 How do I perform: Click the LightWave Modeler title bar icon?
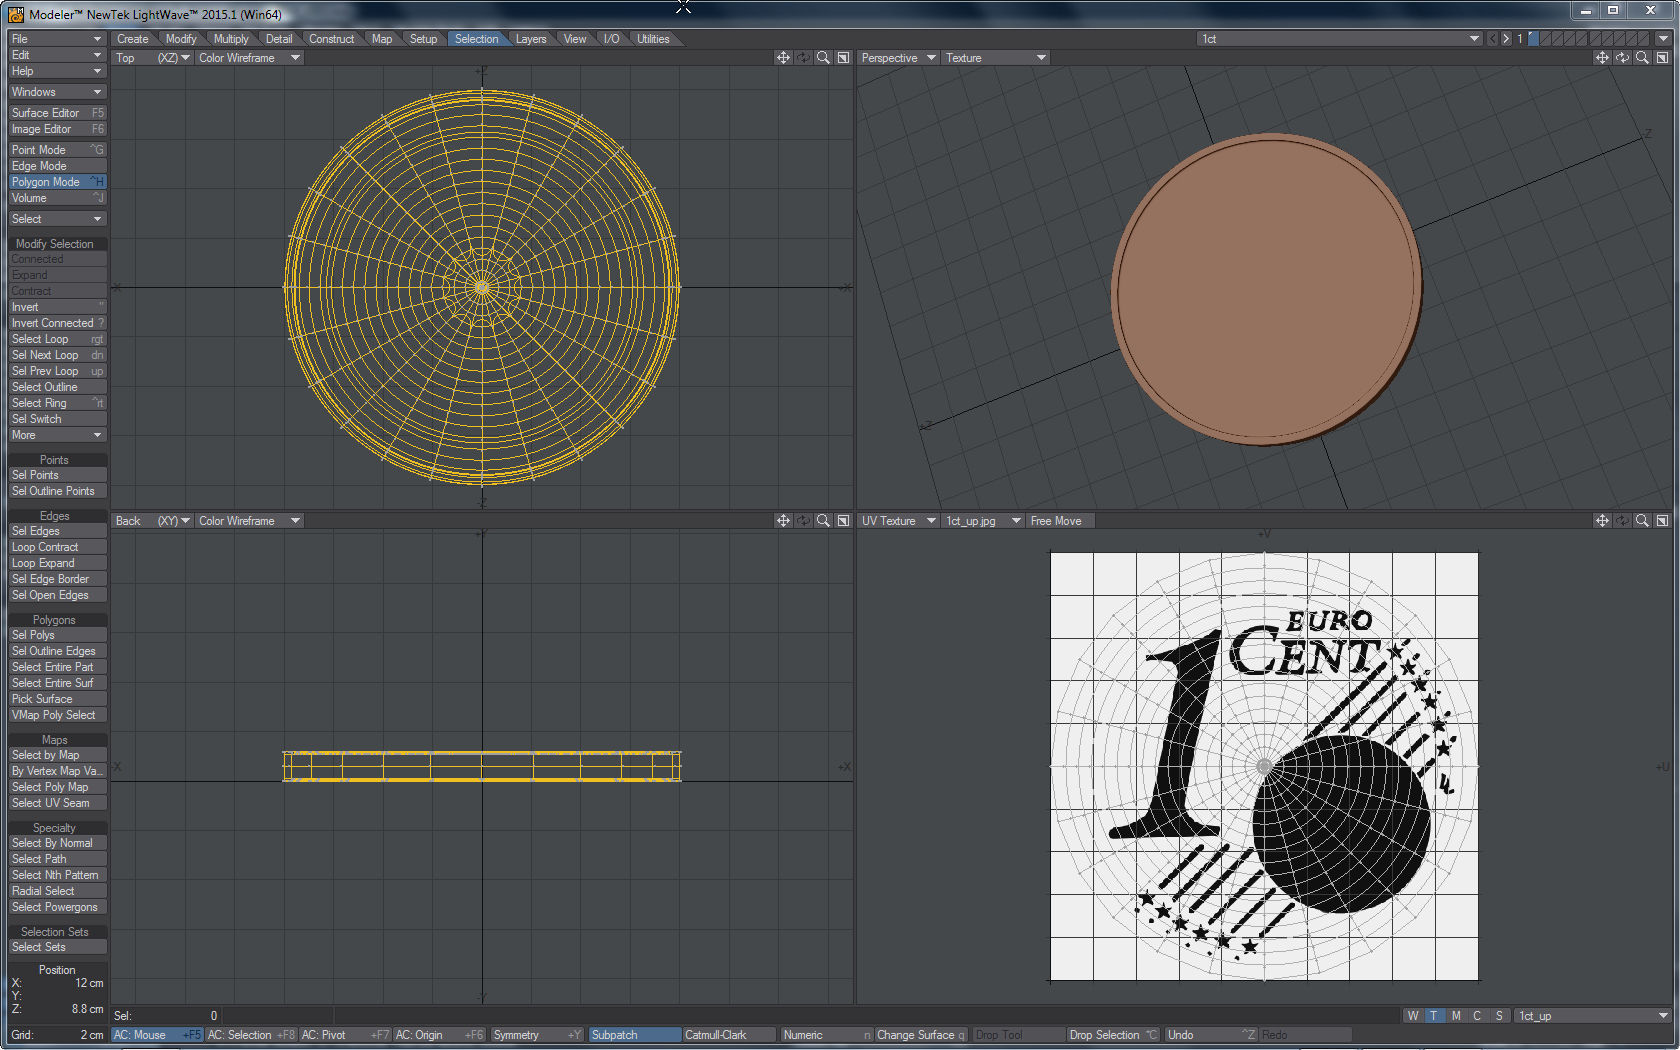(x=16, y=14)
